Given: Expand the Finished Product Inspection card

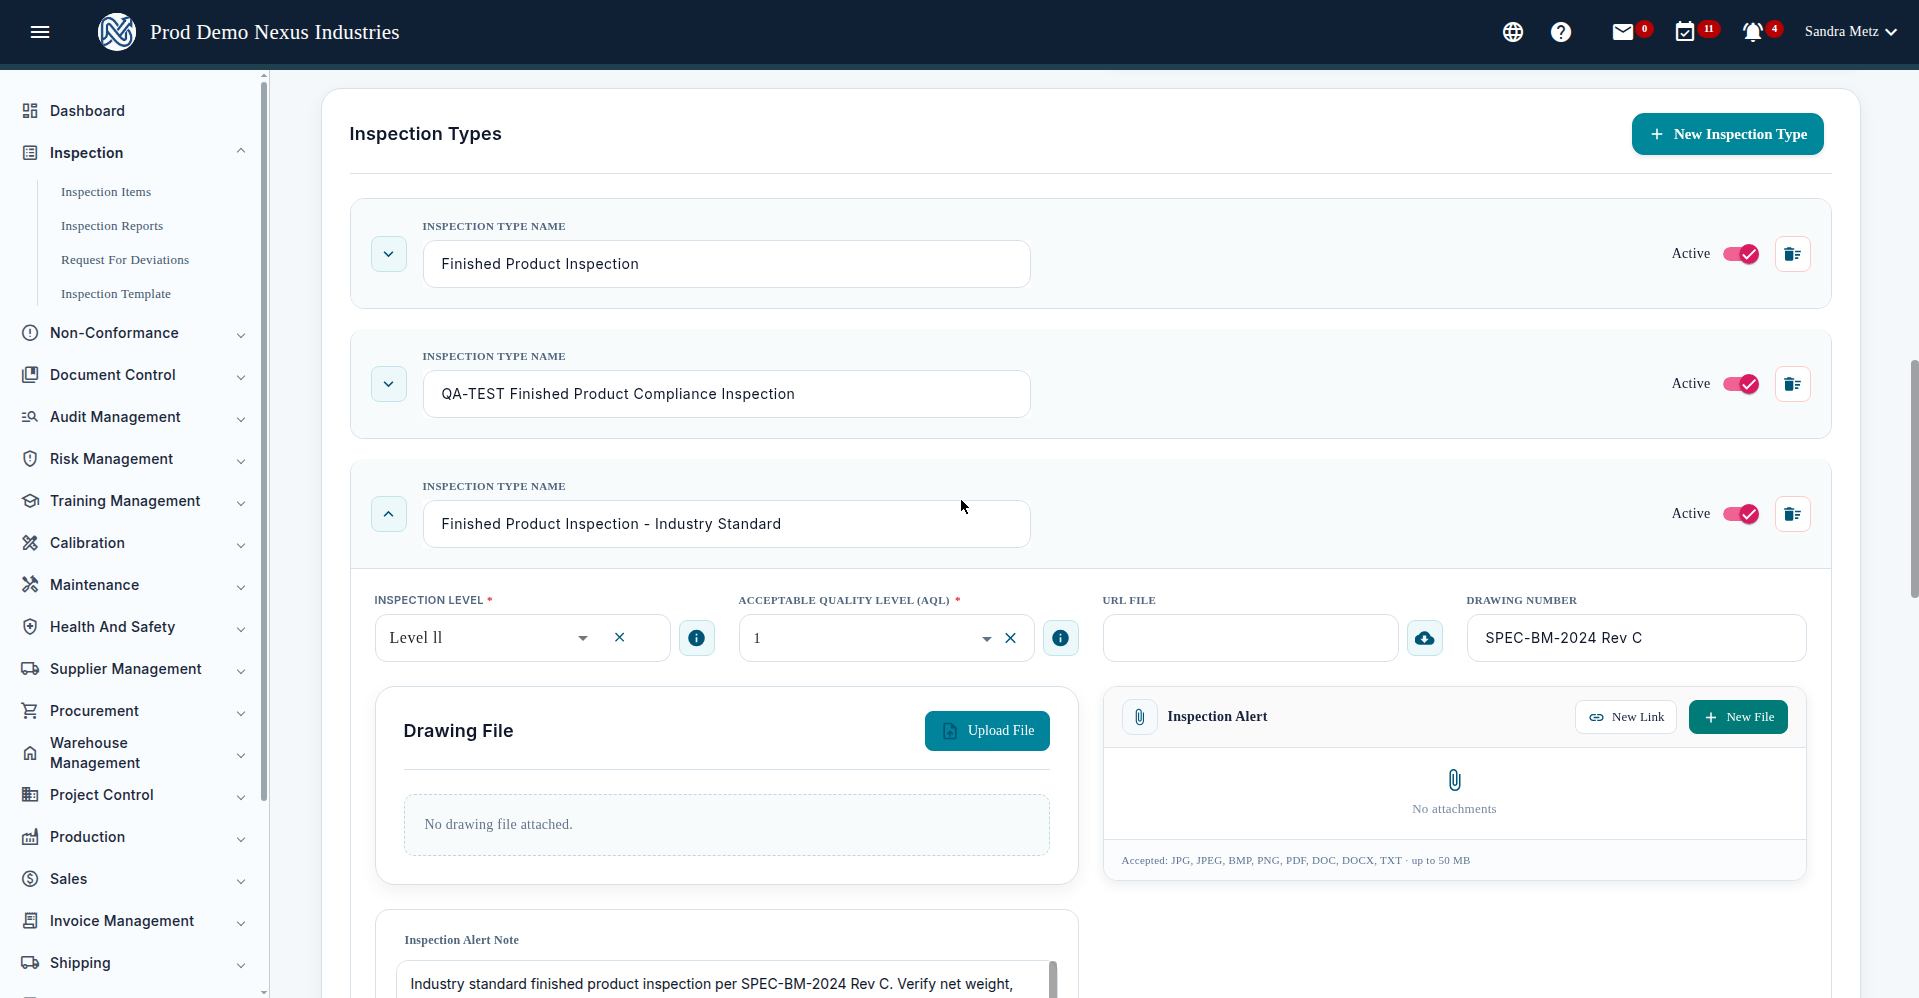Looking at the screenshot, I should pos(389,254).
